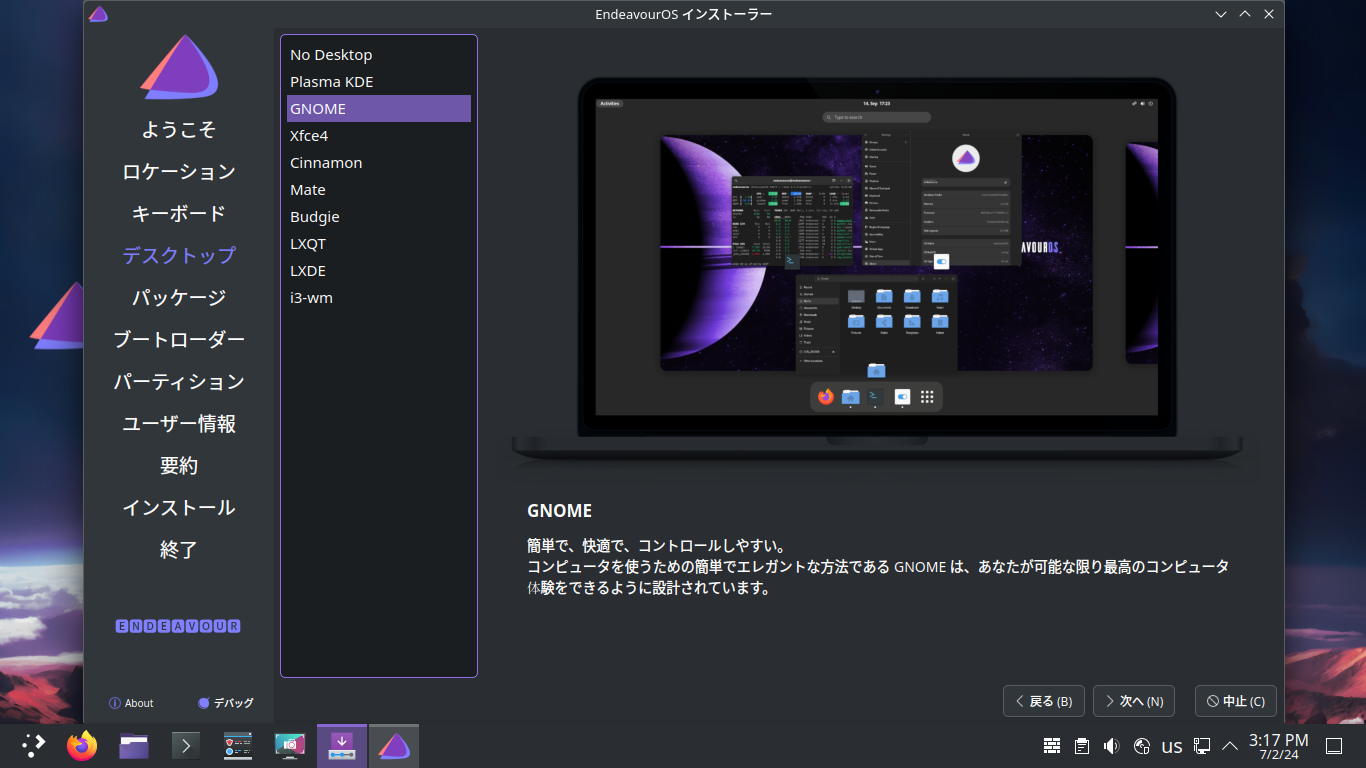1366x768 pixels.
Task: Go to キーボード step
Action: coord(179,214)
